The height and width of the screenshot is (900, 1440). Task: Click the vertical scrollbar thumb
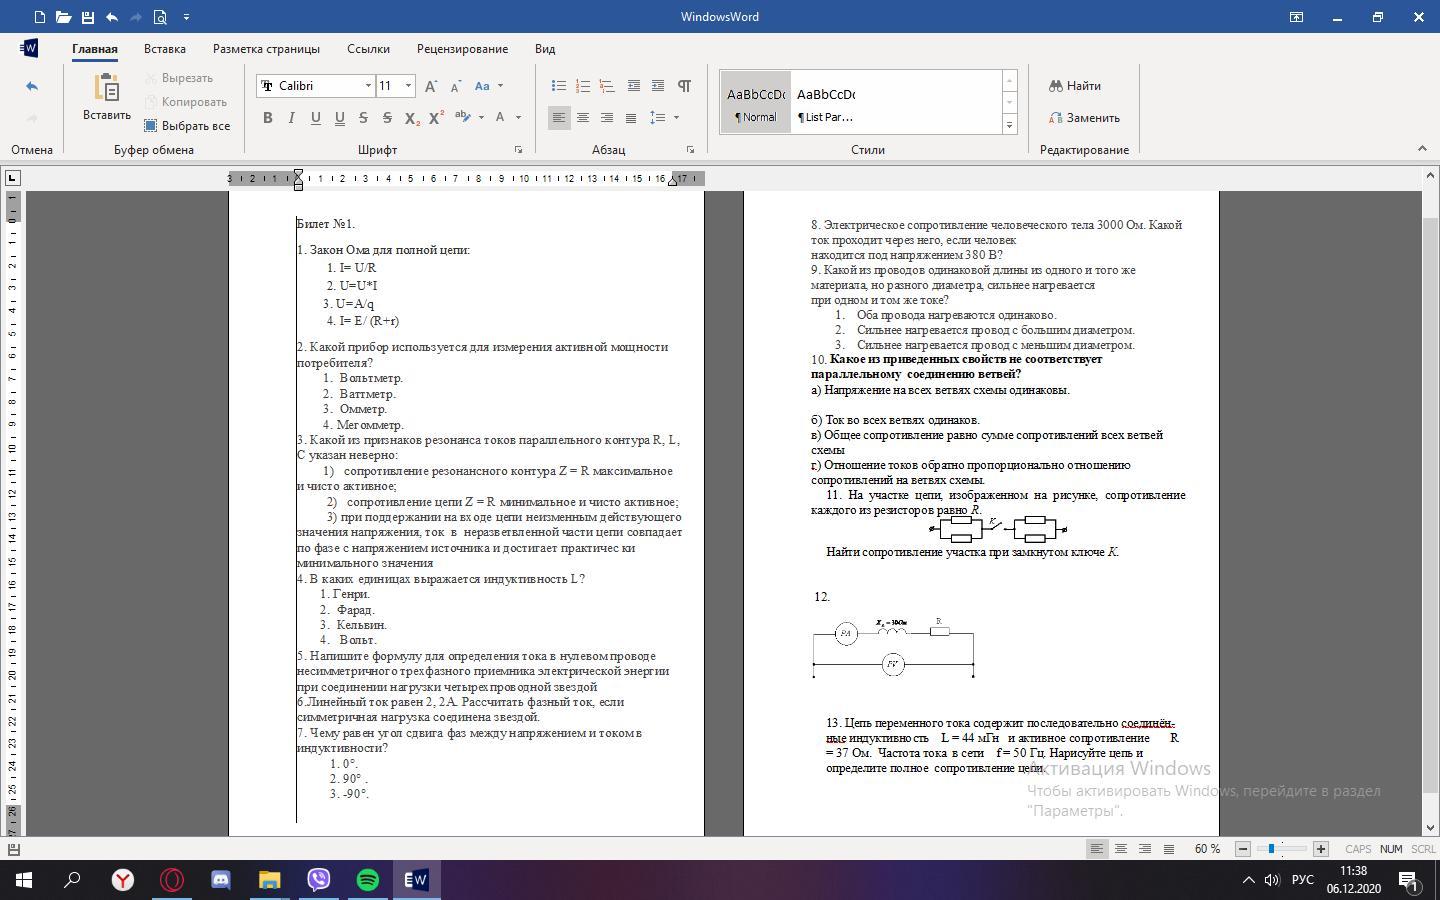click(x=1430, y=505)
